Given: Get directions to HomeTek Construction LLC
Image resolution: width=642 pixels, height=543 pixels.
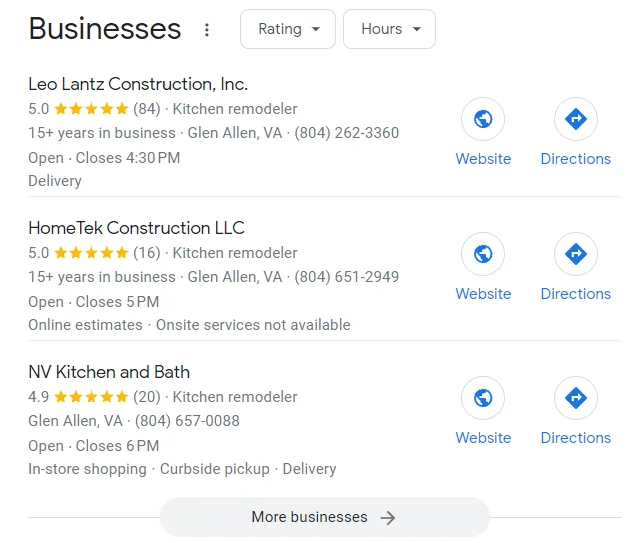Looking at the screenshot, I should [x=575, y=254].
